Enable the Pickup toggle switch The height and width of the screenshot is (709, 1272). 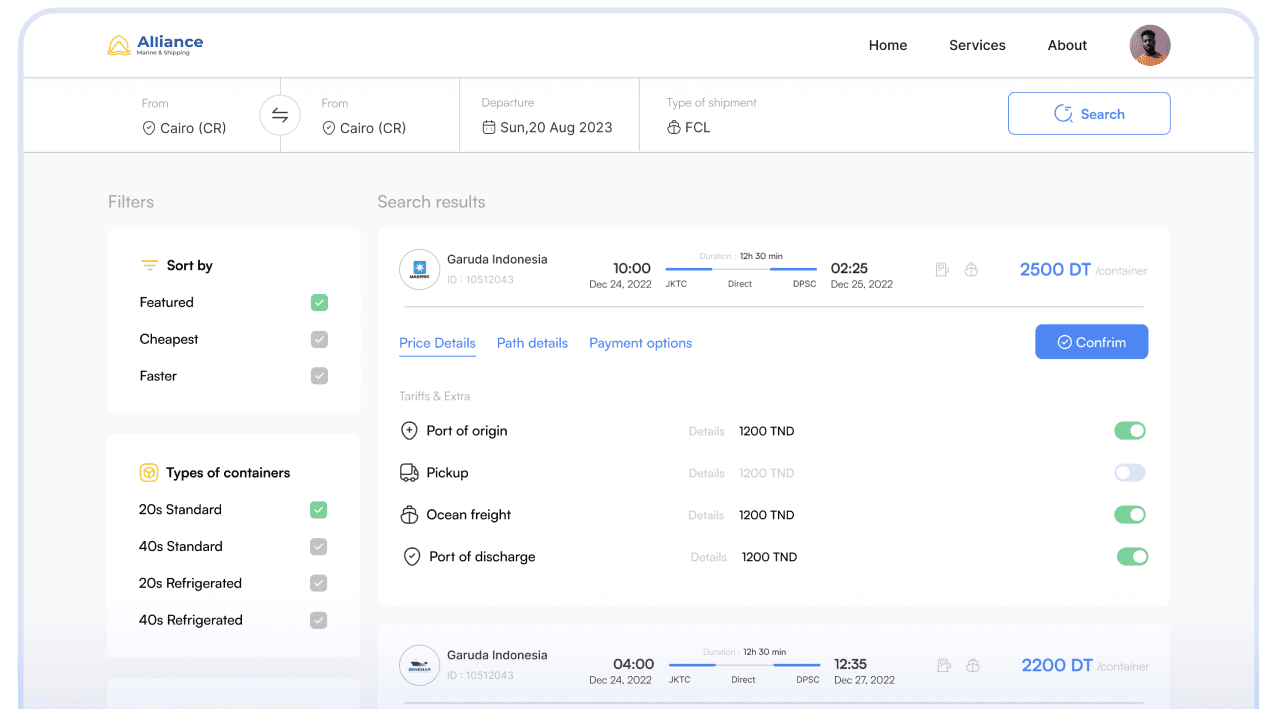pyautogui.click(x=1130, y=473)
